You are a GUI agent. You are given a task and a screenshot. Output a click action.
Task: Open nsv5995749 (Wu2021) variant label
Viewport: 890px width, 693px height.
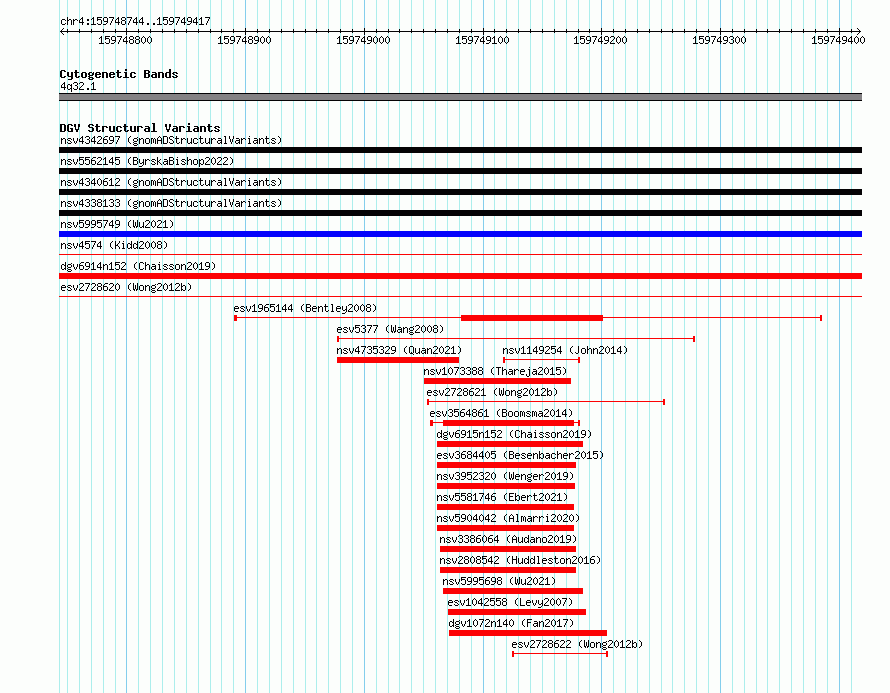(117, 224)
